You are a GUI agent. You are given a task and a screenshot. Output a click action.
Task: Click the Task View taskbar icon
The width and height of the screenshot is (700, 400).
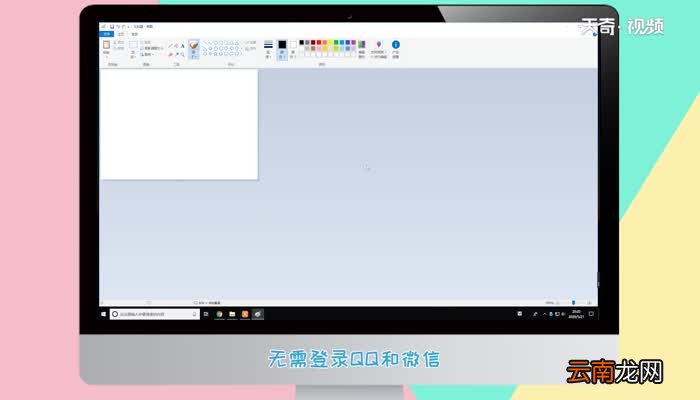[x=206, y=314]
